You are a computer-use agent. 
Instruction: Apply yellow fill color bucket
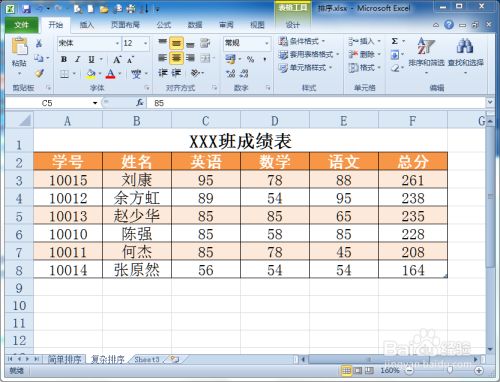pyautogui.click(x=90, y=74)
